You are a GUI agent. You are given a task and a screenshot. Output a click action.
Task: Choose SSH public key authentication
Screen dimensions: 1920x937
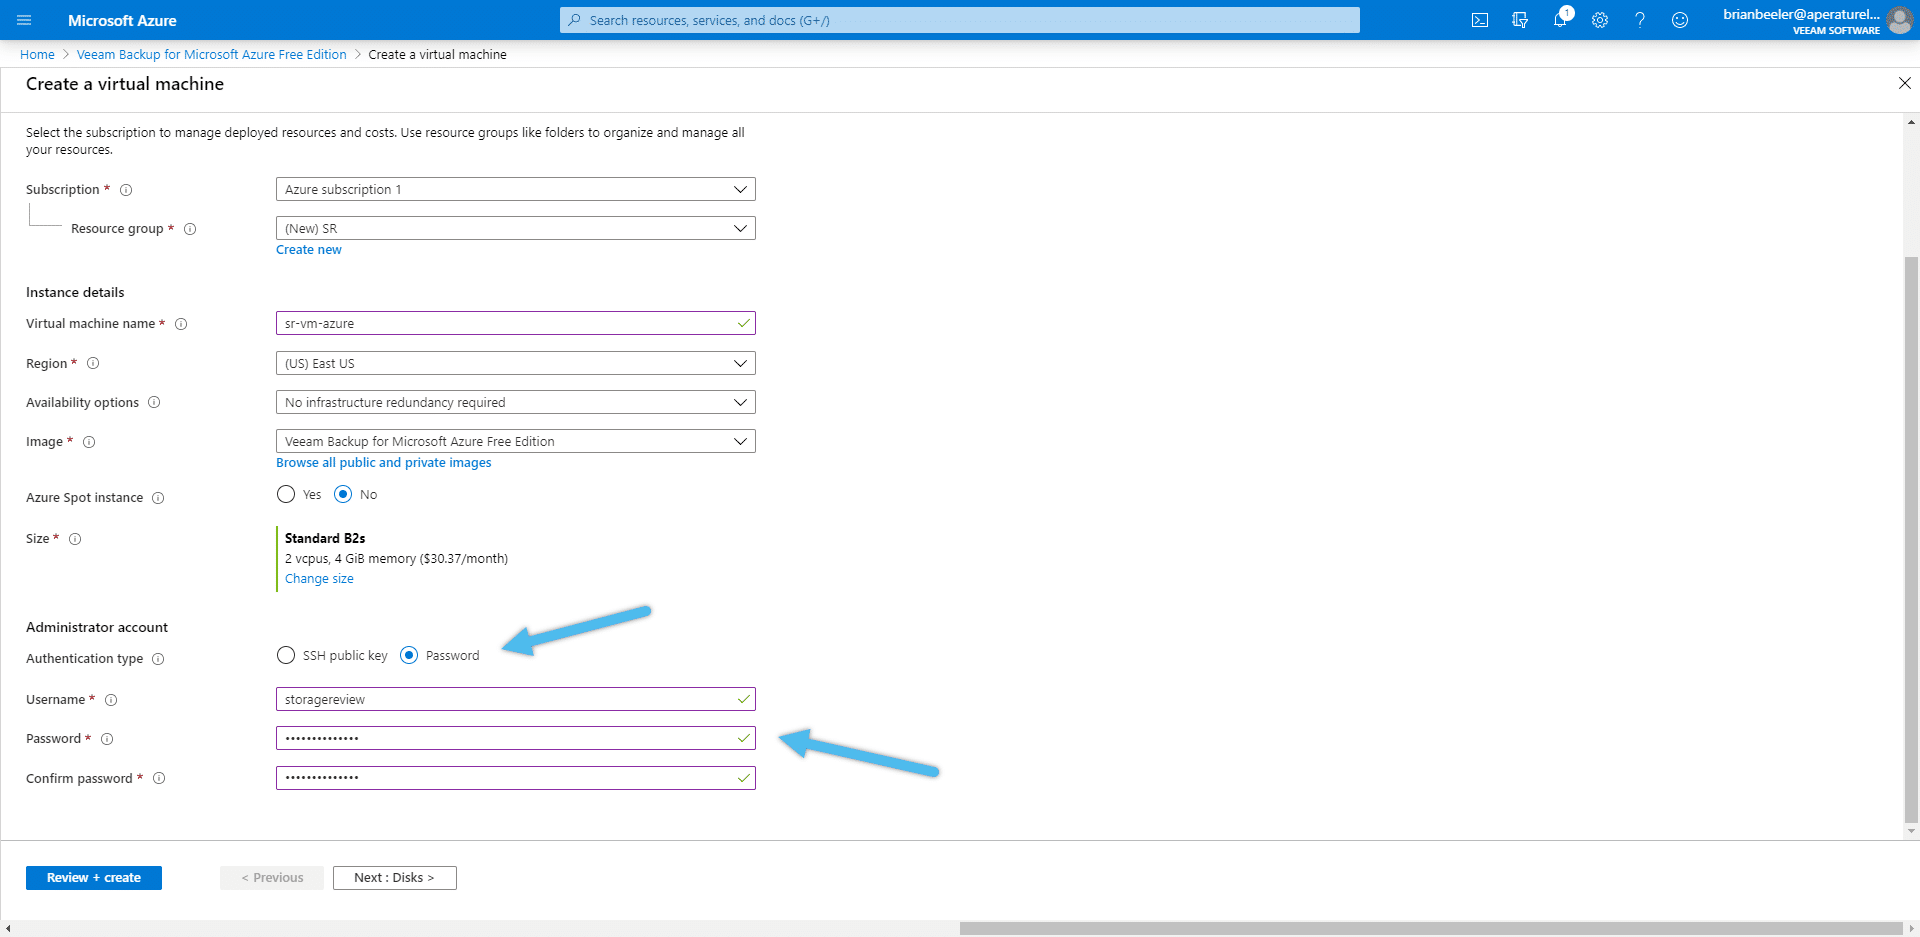tap(286, 655)
